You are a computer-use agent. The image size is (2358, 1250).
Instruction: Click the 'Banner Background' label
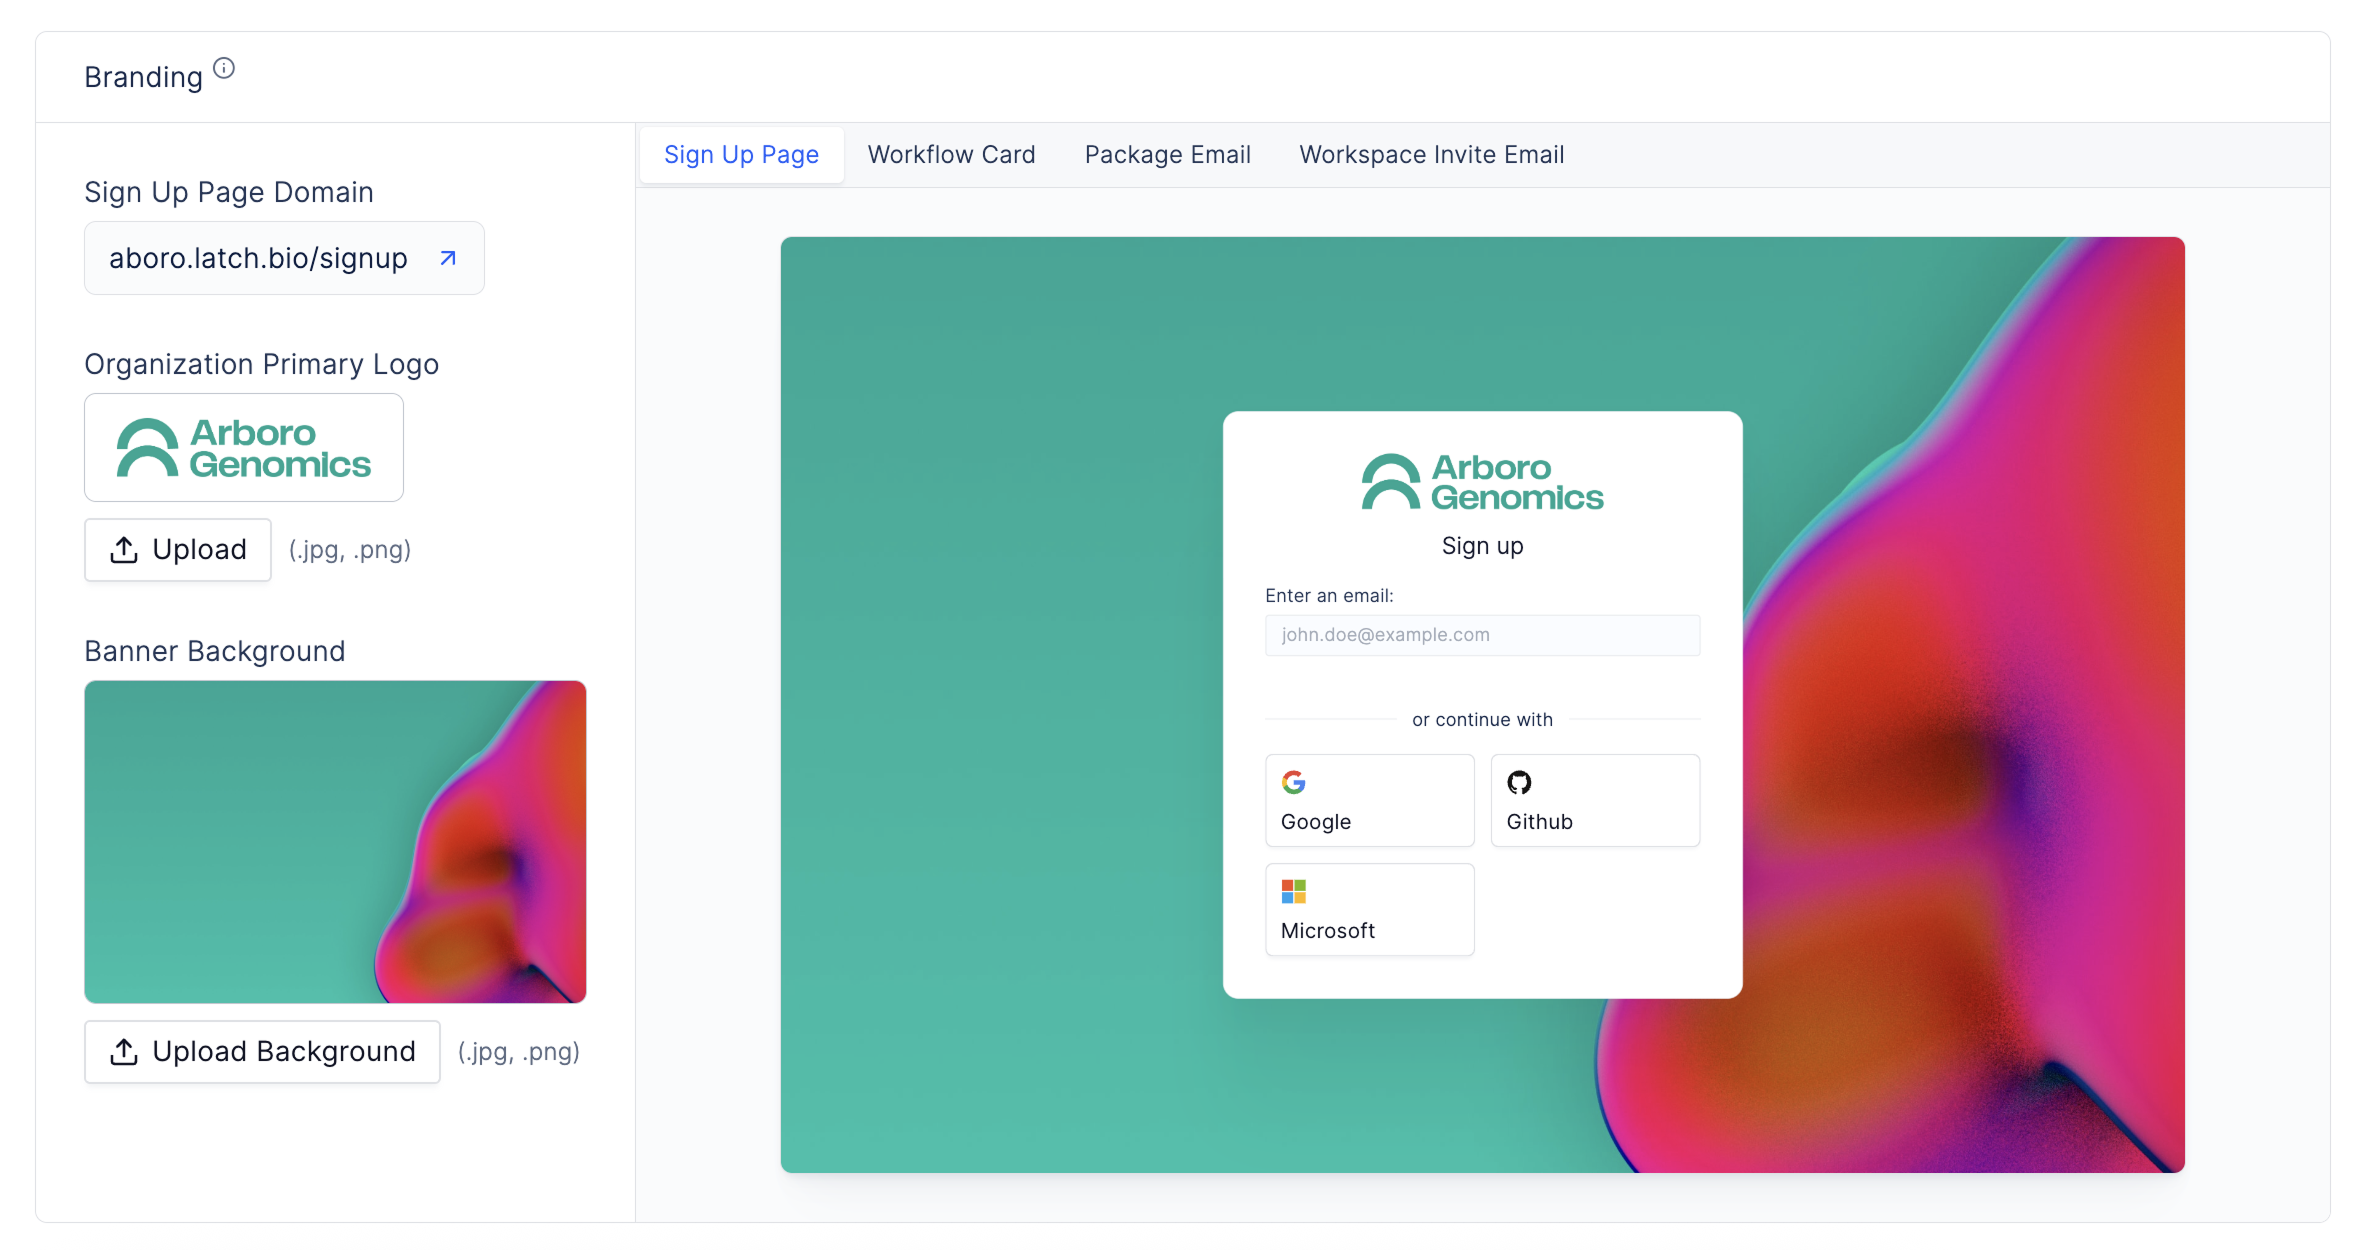click(215, 651)
